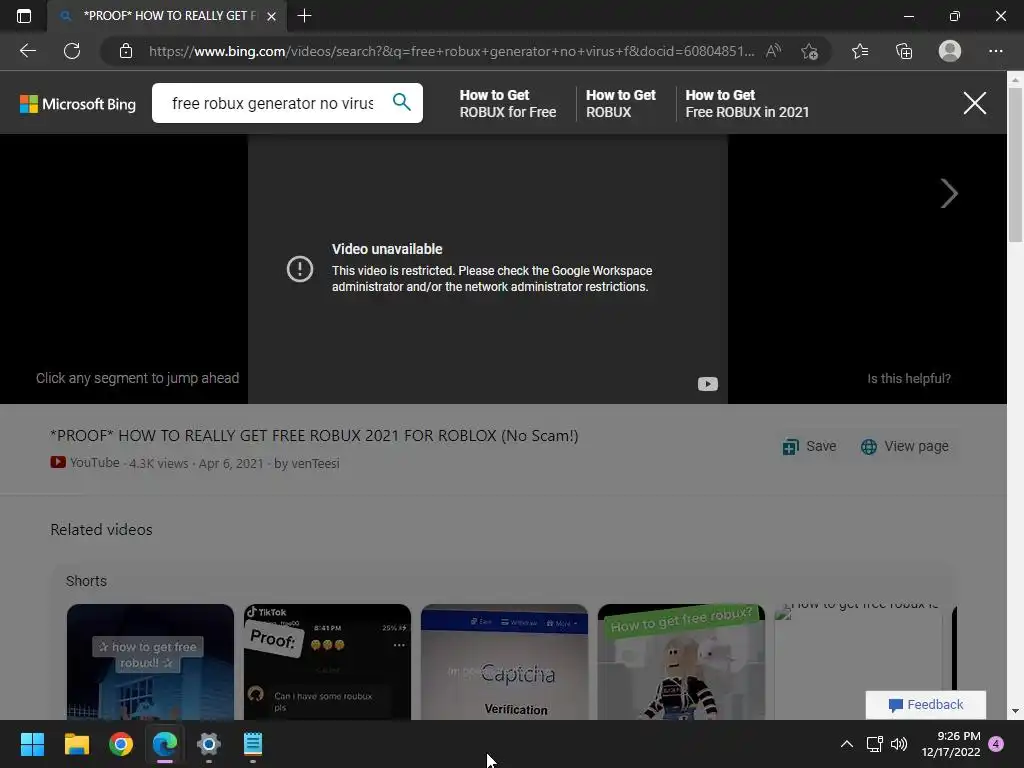Viewport: 1024px width, 768px height.
Task: Click the page vertical scrollbar thumb
Action: click(1015, 165)
